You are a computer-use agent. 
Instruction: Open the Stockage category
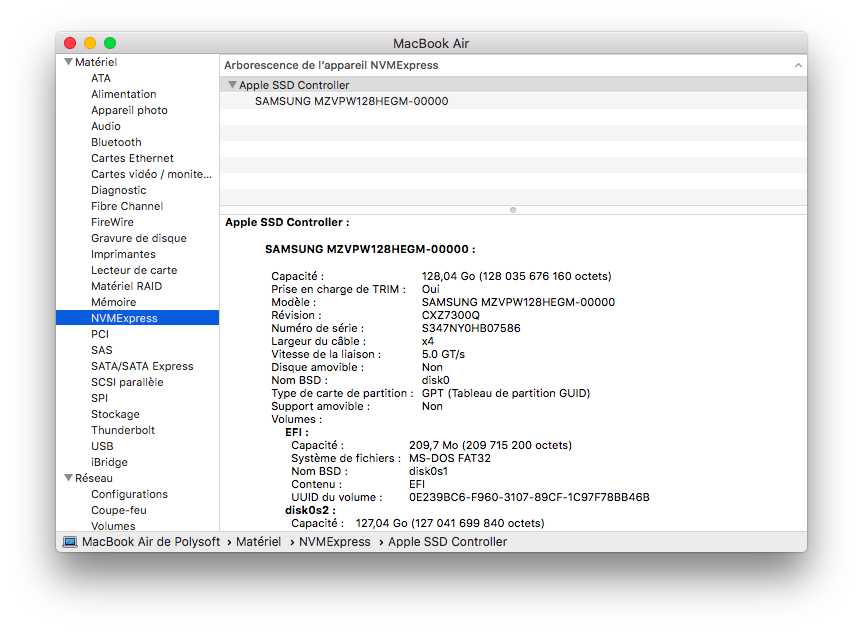[115, 413]
